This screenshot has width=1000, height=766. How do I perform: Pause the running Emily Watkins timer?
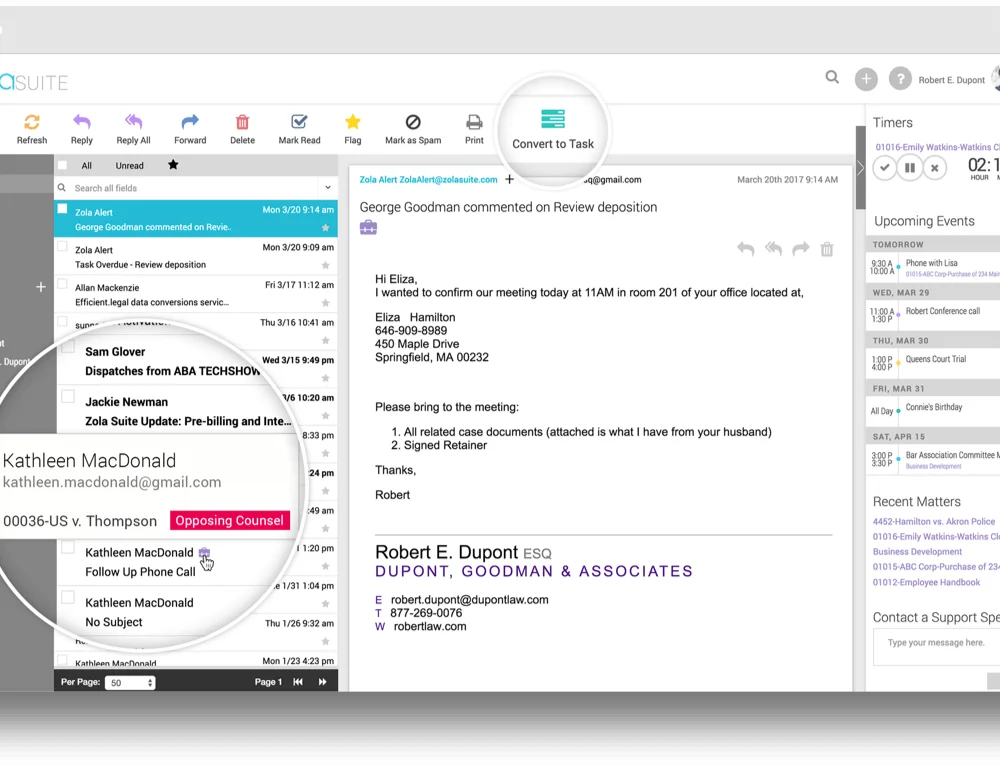(909, 168)
